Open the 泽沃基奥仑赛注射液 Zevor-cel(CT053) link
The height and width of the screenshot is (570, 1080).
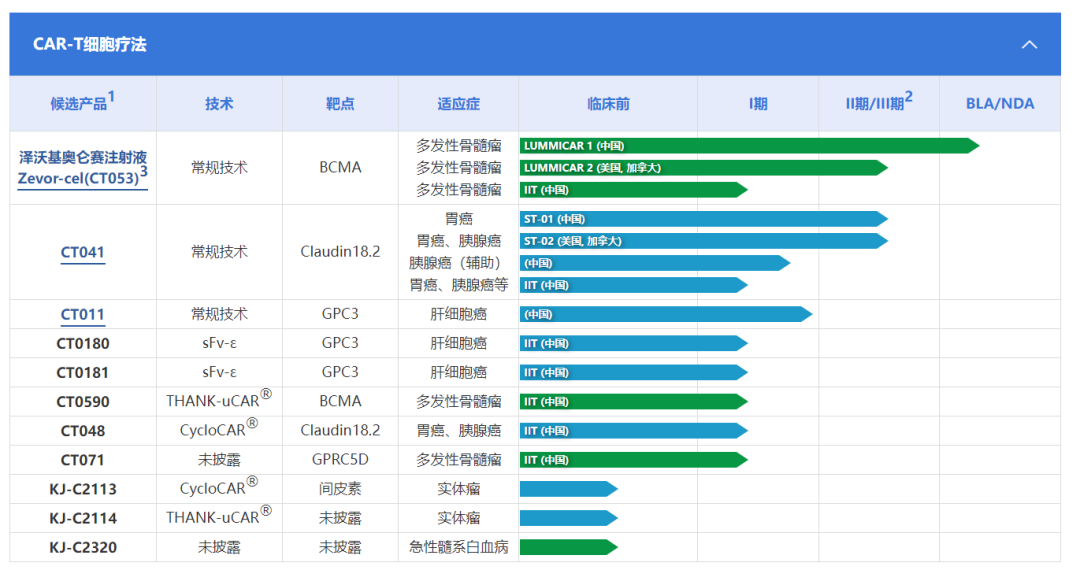(83, 168)
